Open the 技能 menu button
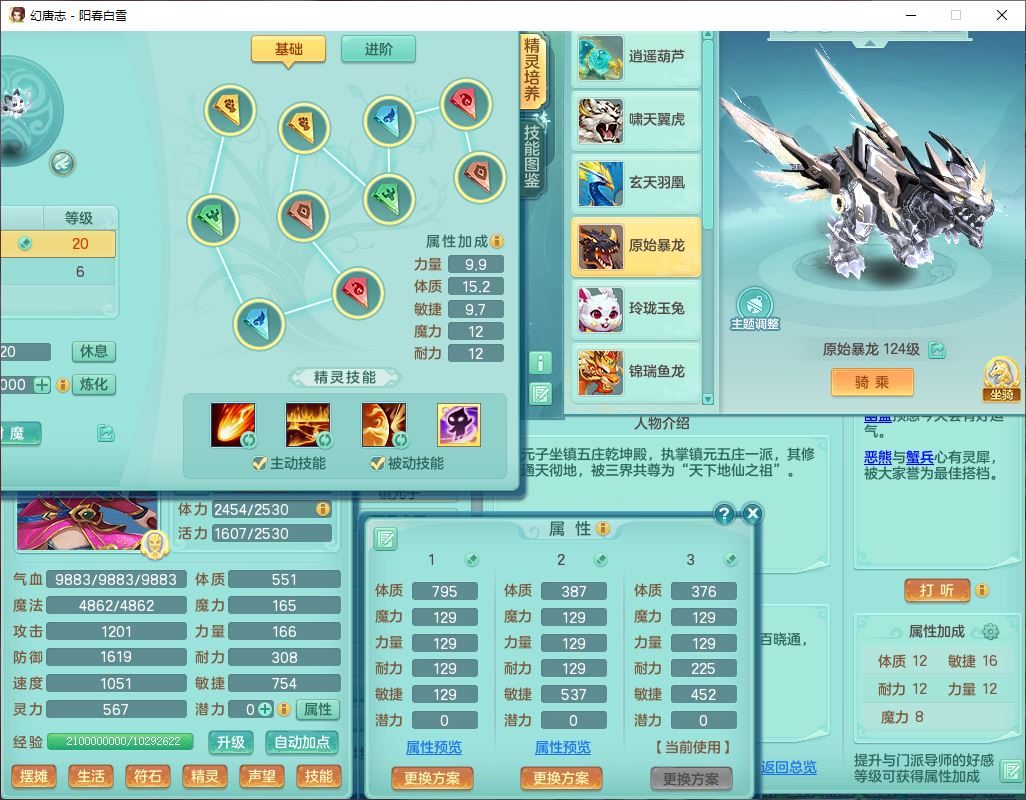The image size is (1026, 800). [x=319, y=776]
